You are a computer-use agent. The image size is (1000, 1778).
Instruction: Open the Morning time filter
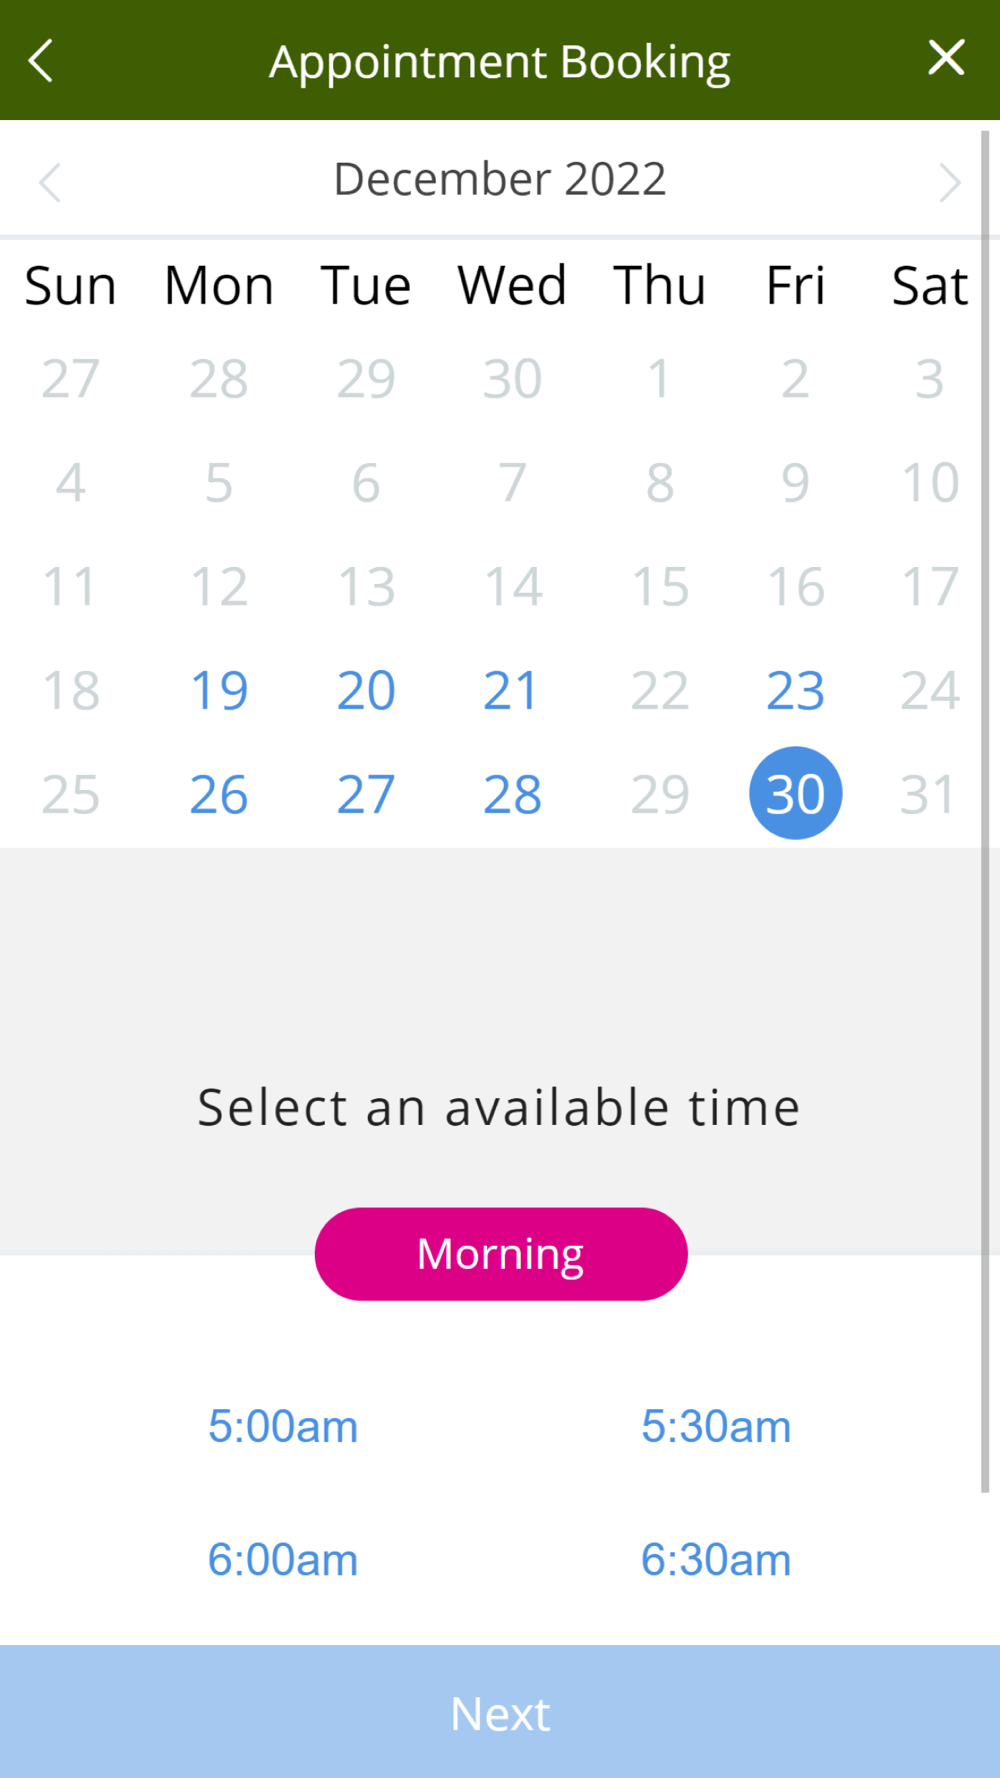click(501, 1254)
